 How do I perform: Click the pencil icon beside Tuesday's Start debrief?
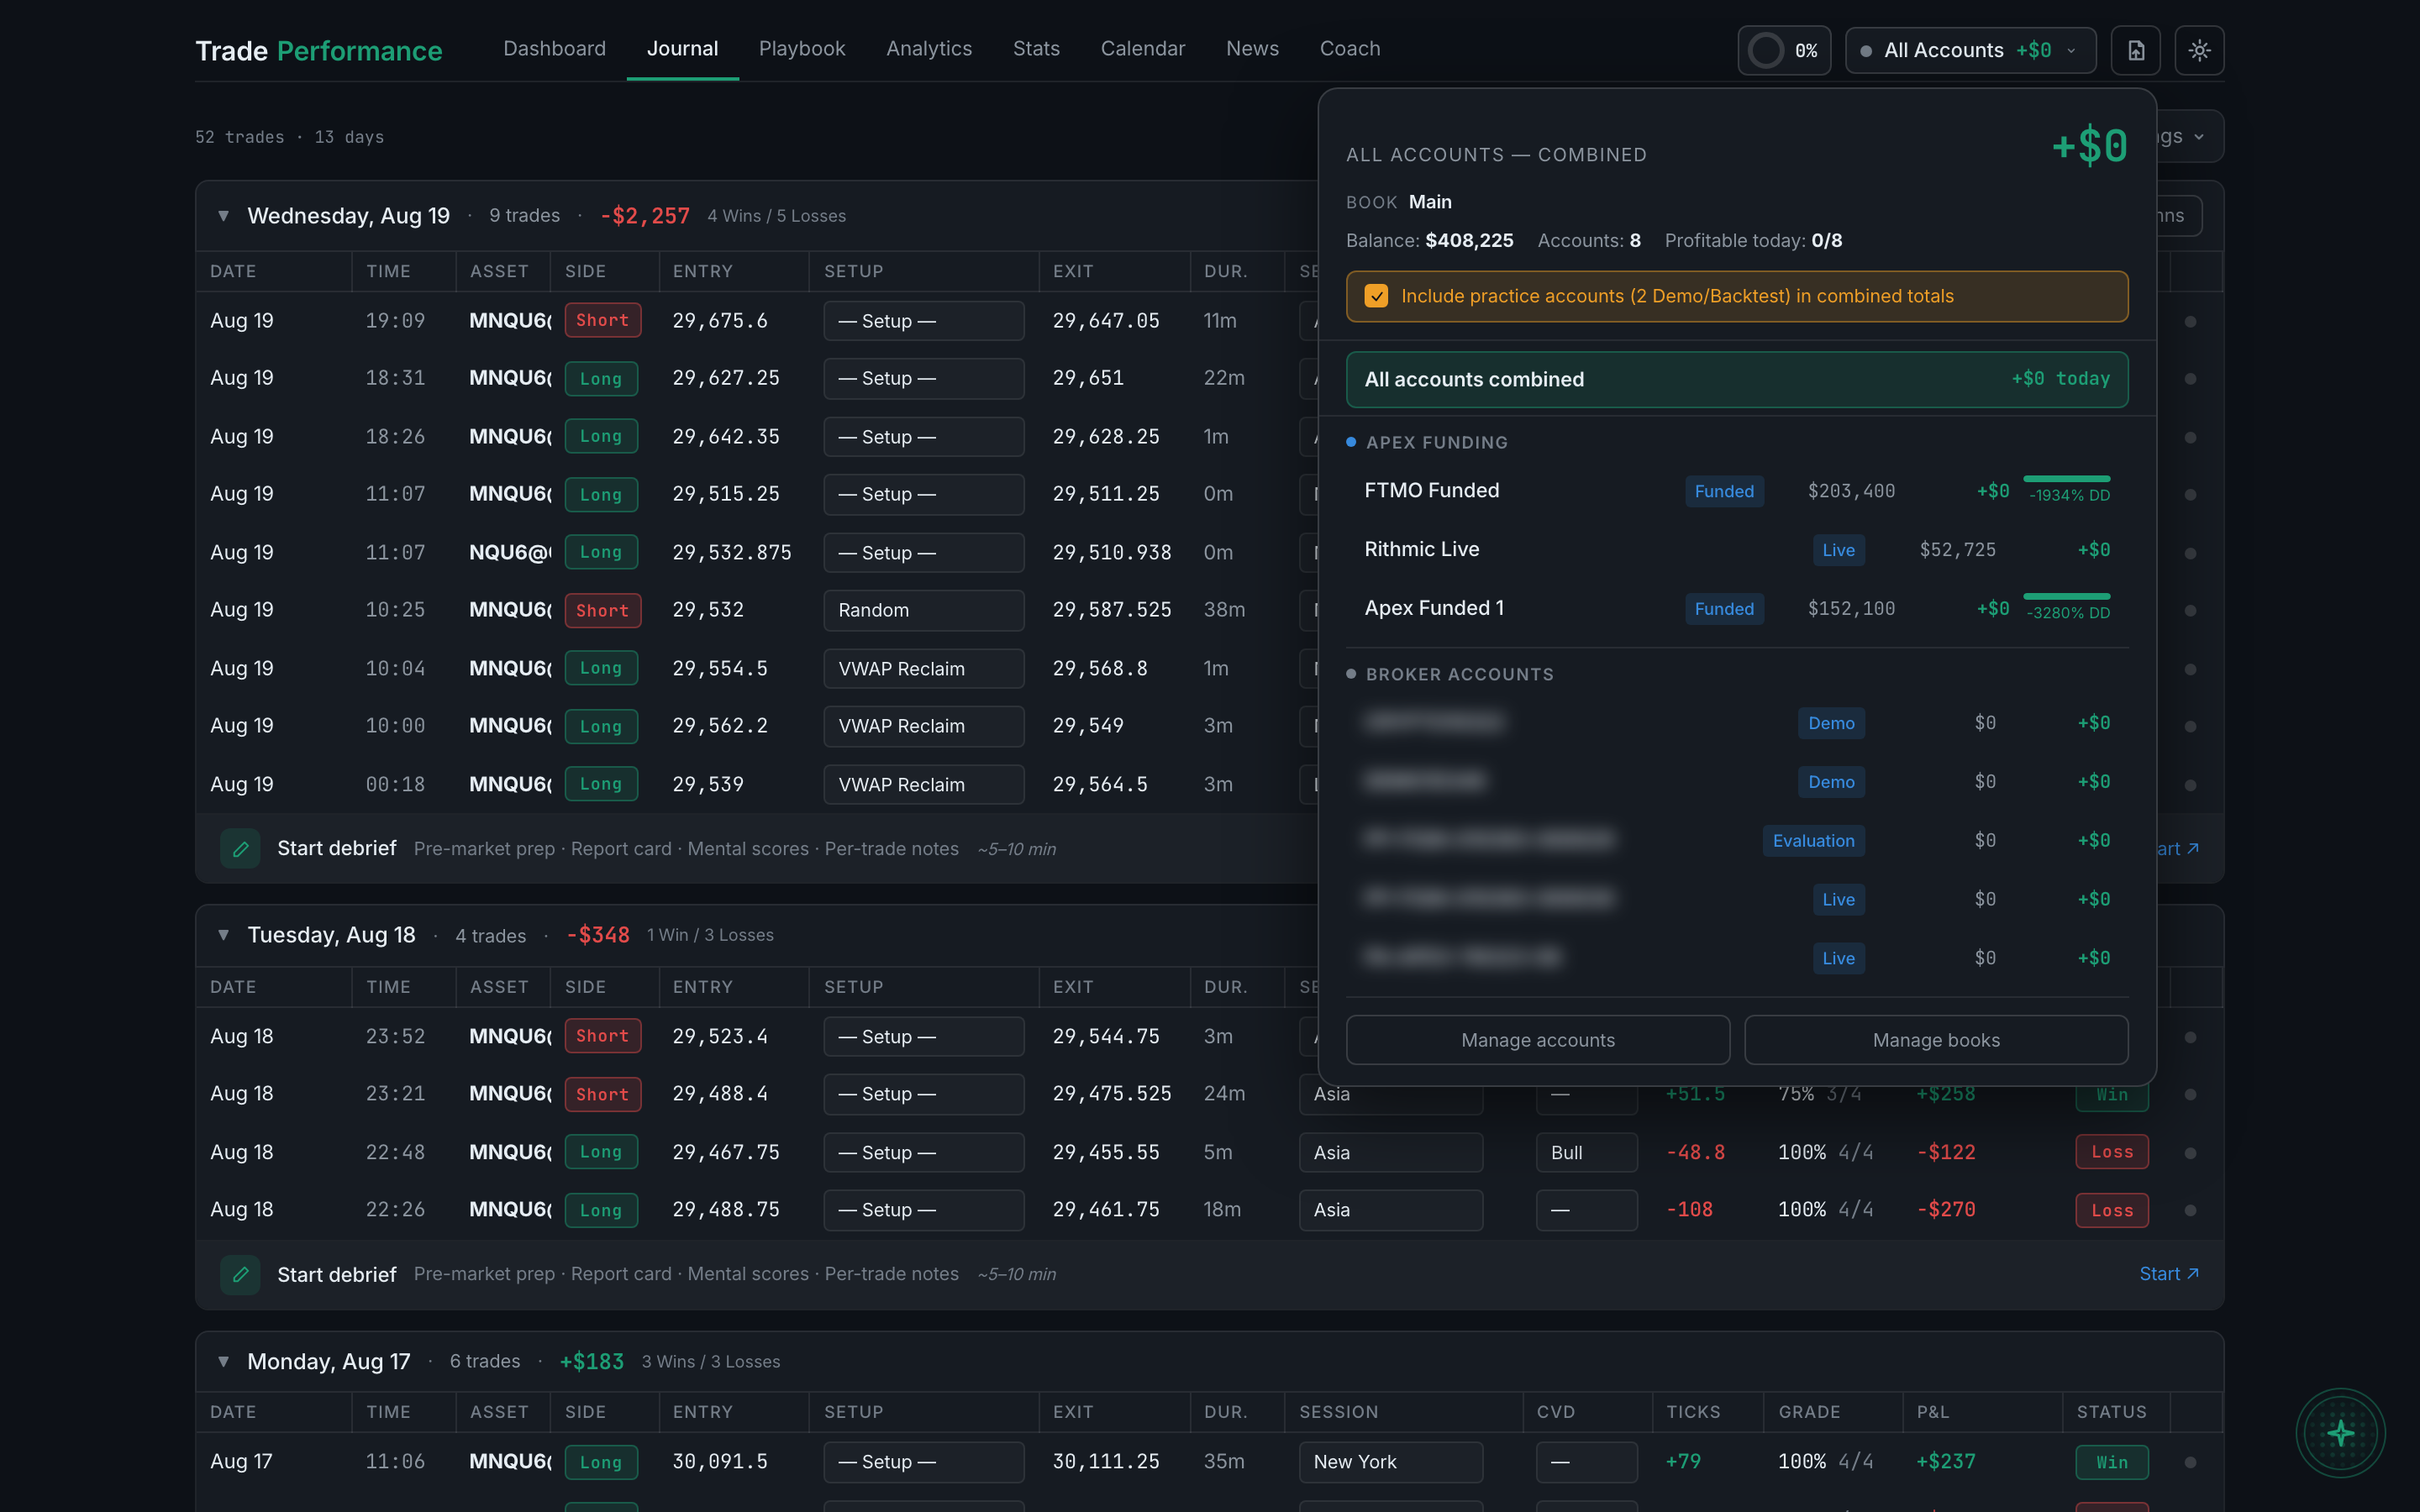coord(240,1274)
